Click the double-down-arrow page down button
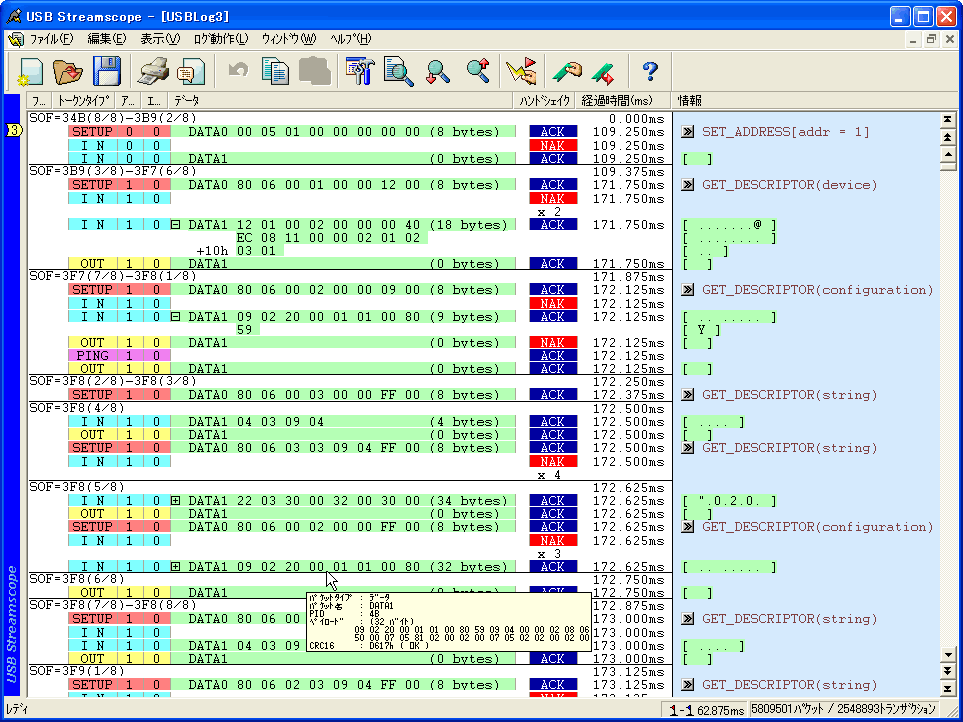Screen dimensions: 963x722 948,671
